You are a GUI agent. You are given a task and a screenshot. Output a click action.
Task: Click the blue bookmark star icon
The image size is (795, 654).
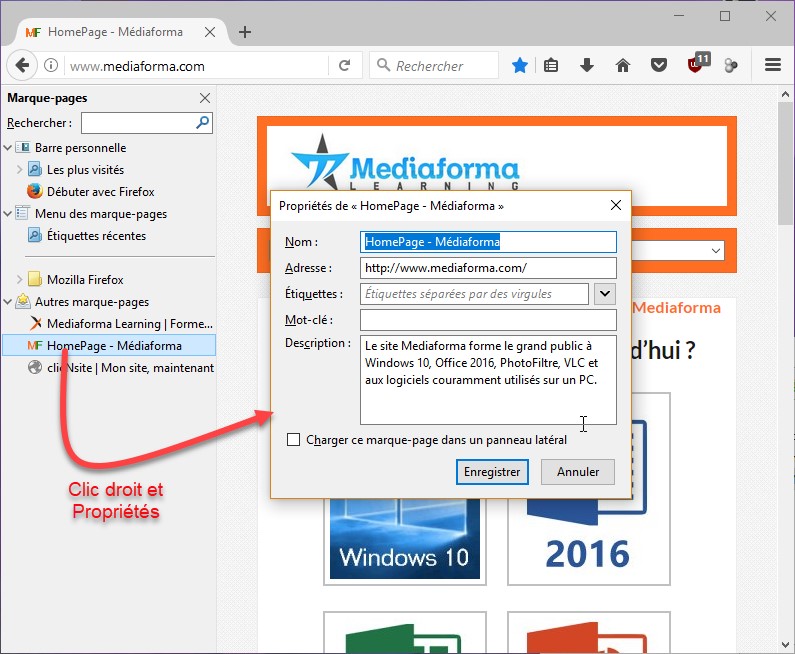pos(520,65)
